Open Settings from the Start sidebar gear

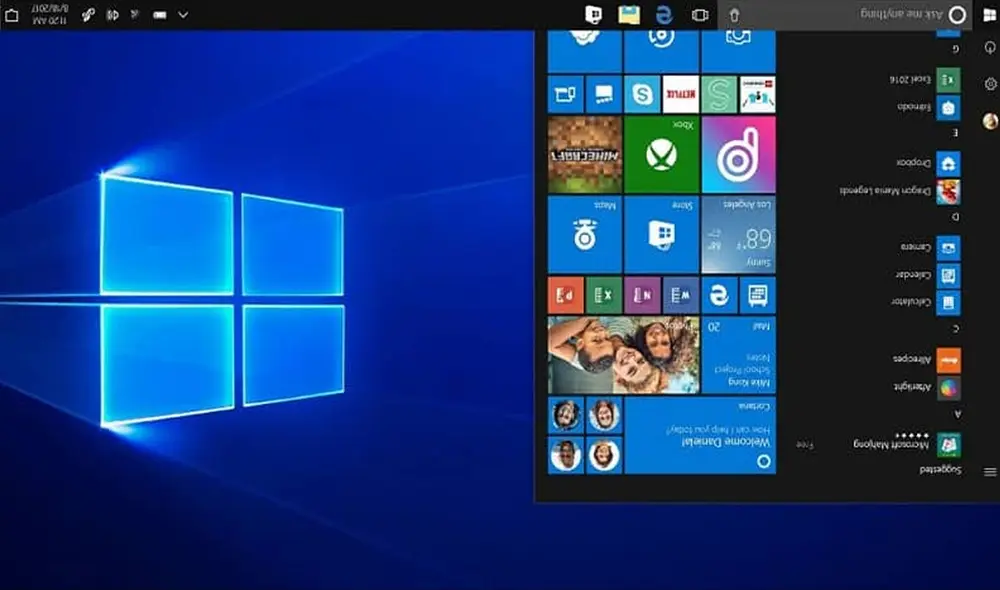point(990,83)
